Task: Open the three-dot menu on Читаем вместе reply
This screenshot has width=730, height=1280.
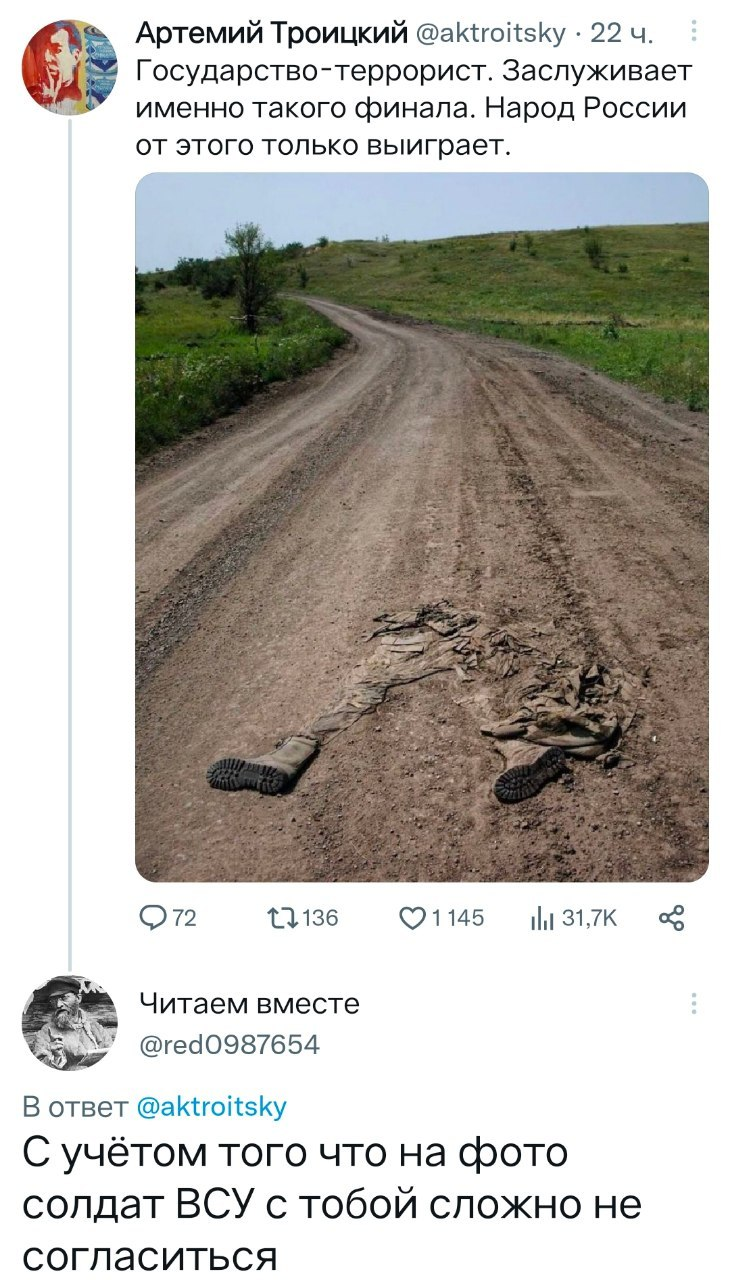Action: pos(694,1004)
